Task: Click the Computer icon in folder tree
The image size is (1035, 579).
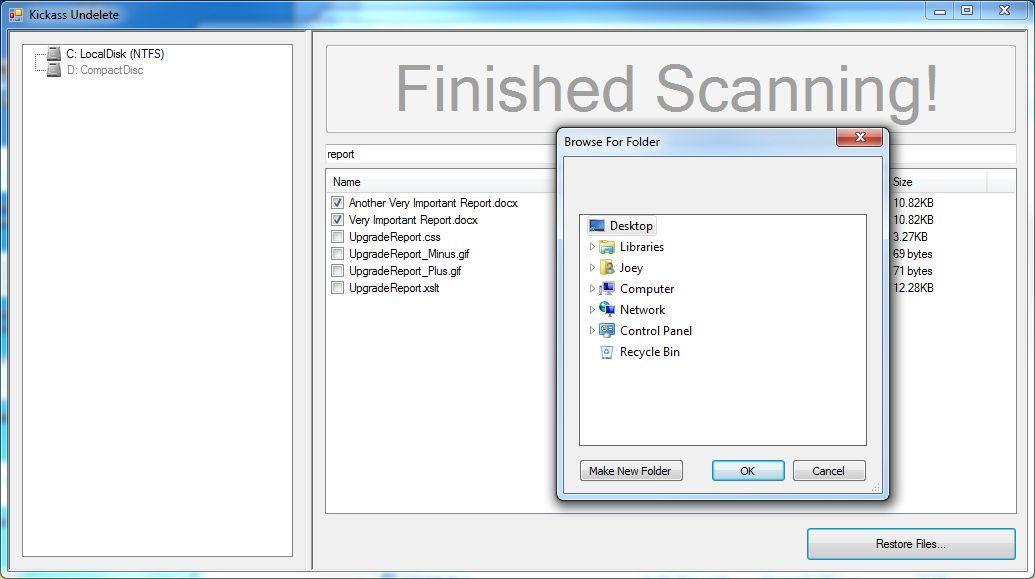Action: (607, 289)
